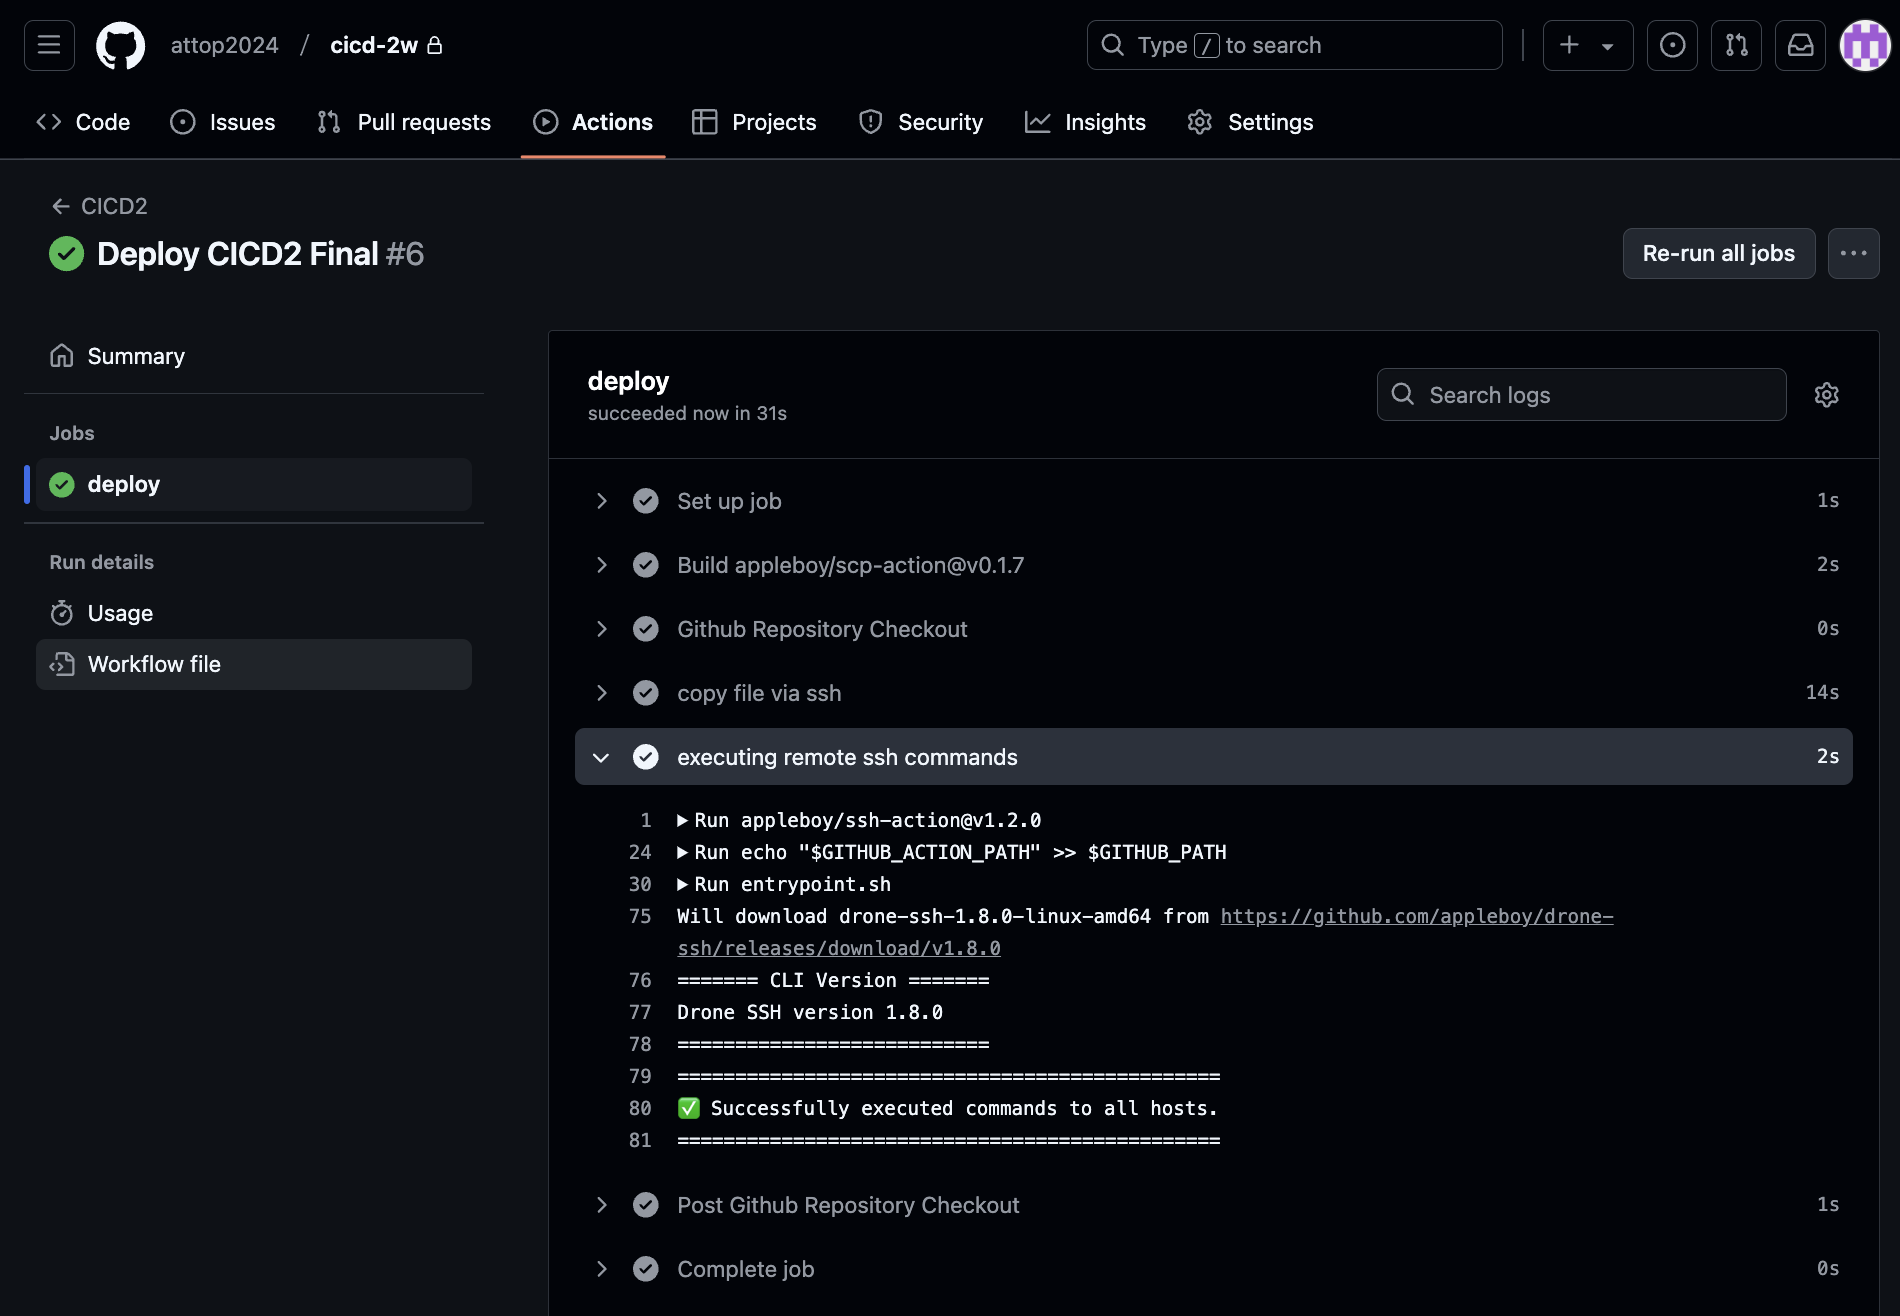
Task: Expand the Run echo GITHUB_ACTION_PATH log group
Action: coord(683,852)
